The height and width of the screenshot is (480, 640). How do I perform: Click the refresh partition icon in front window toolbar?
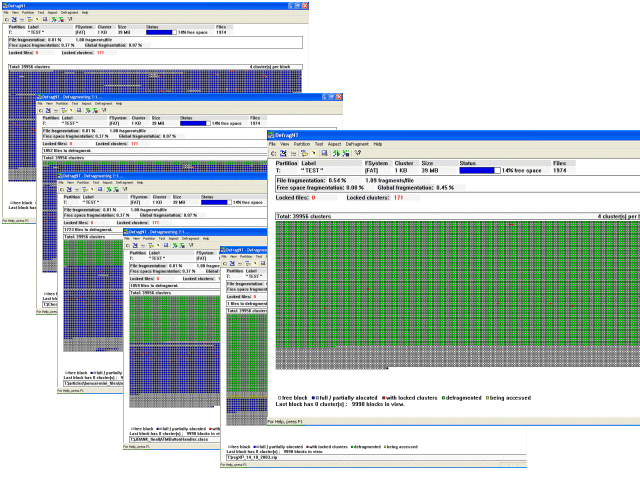click(x=283, y=153)
